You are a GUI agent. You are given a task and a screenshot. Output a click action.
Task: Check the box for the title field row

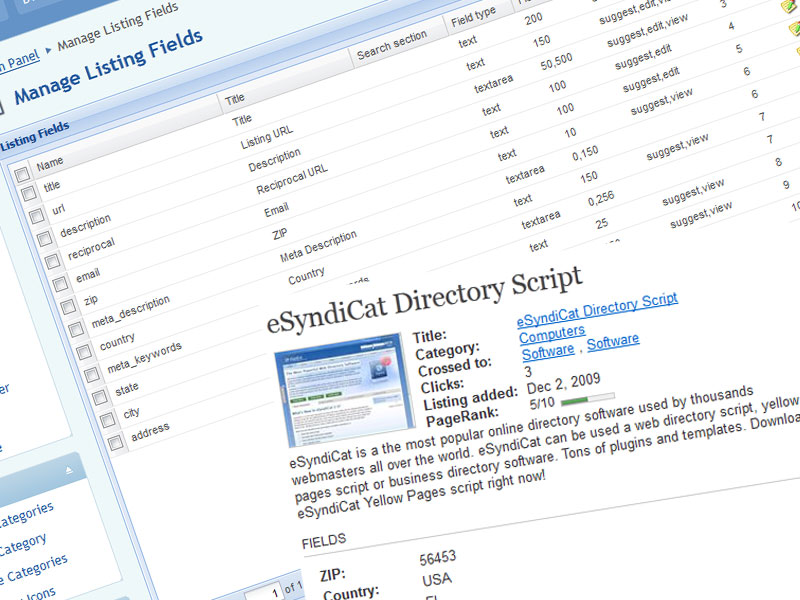(x=29, y=193)
